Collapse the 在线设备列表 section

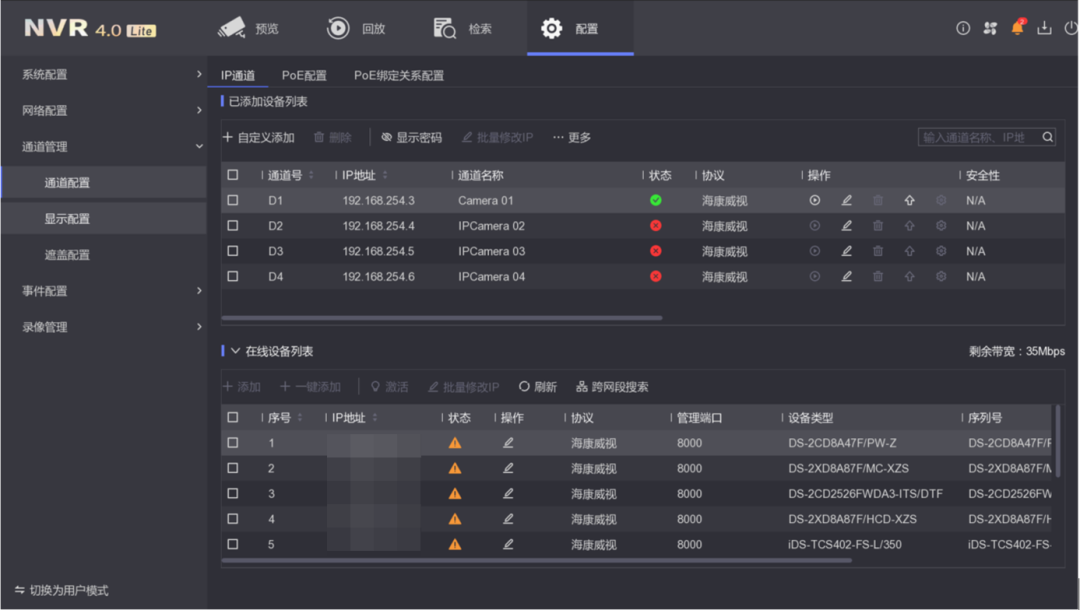pos(236,351)
